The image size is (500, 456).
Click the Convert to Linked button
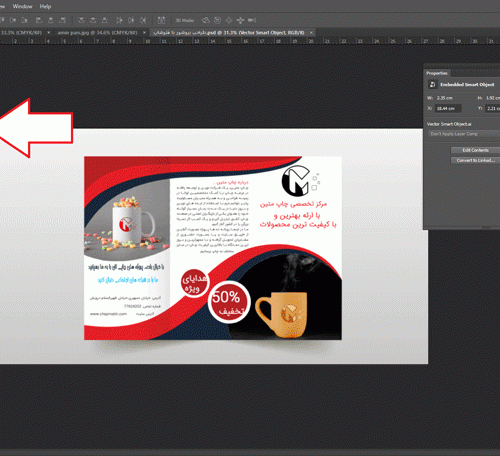pos(475,160)
